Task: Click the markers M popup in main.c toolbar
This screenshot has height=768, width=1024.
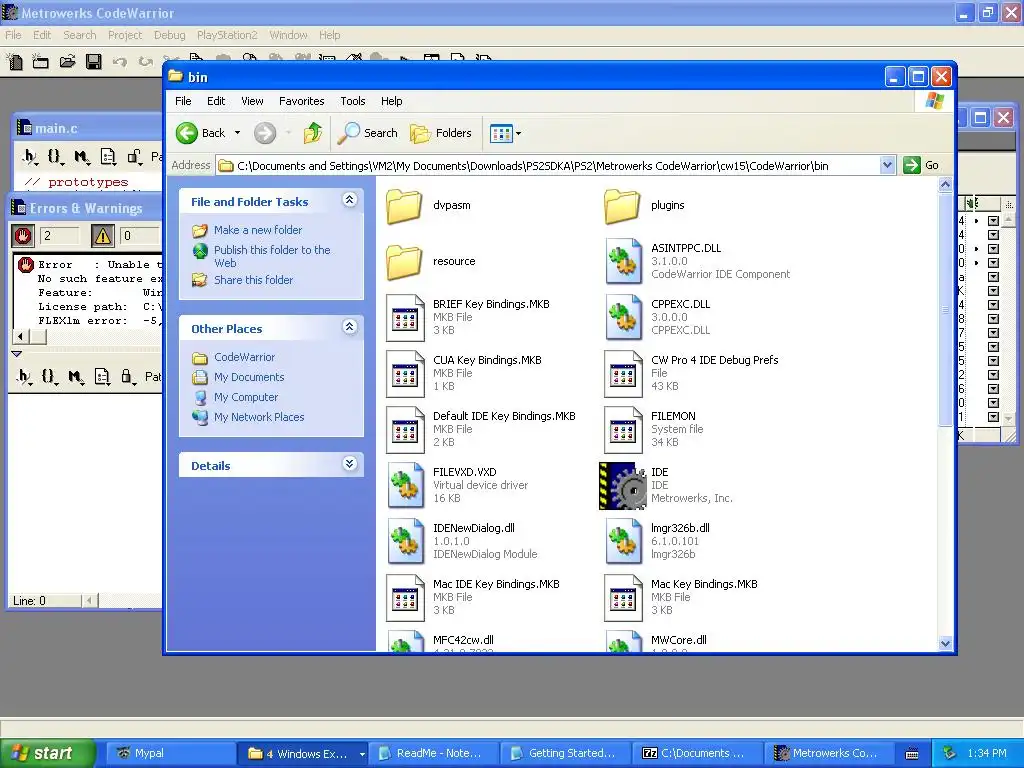Action: point(82,156)
